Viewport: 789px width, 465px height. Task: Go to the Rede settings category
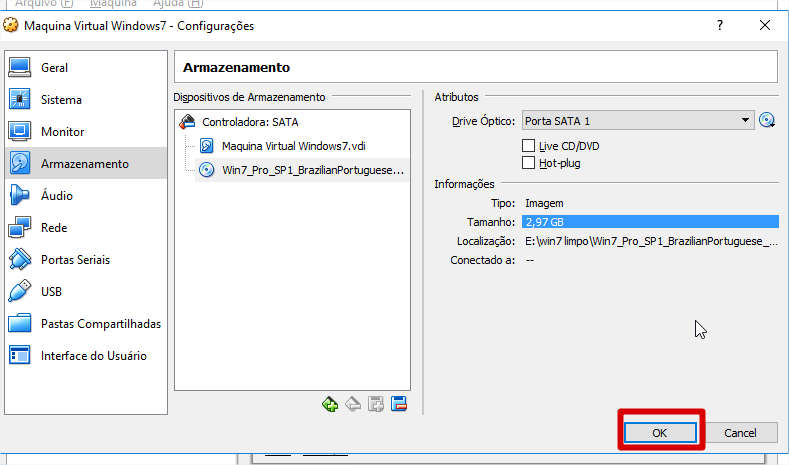tap(86, 227)
